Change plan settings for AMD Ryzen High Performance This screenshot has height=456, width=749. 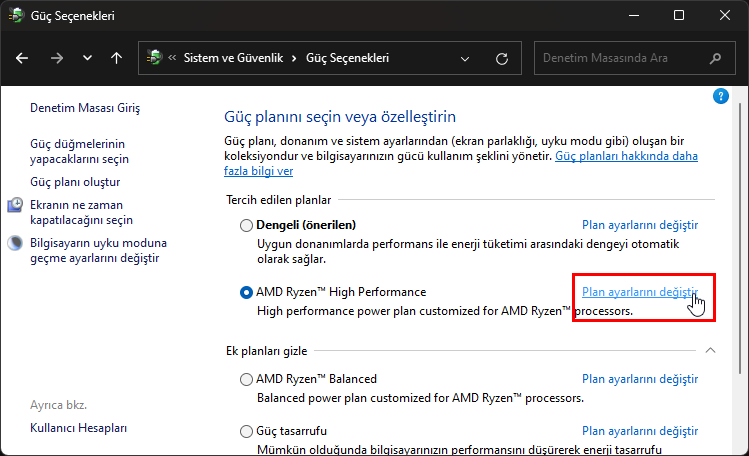(x=640, y=292)
